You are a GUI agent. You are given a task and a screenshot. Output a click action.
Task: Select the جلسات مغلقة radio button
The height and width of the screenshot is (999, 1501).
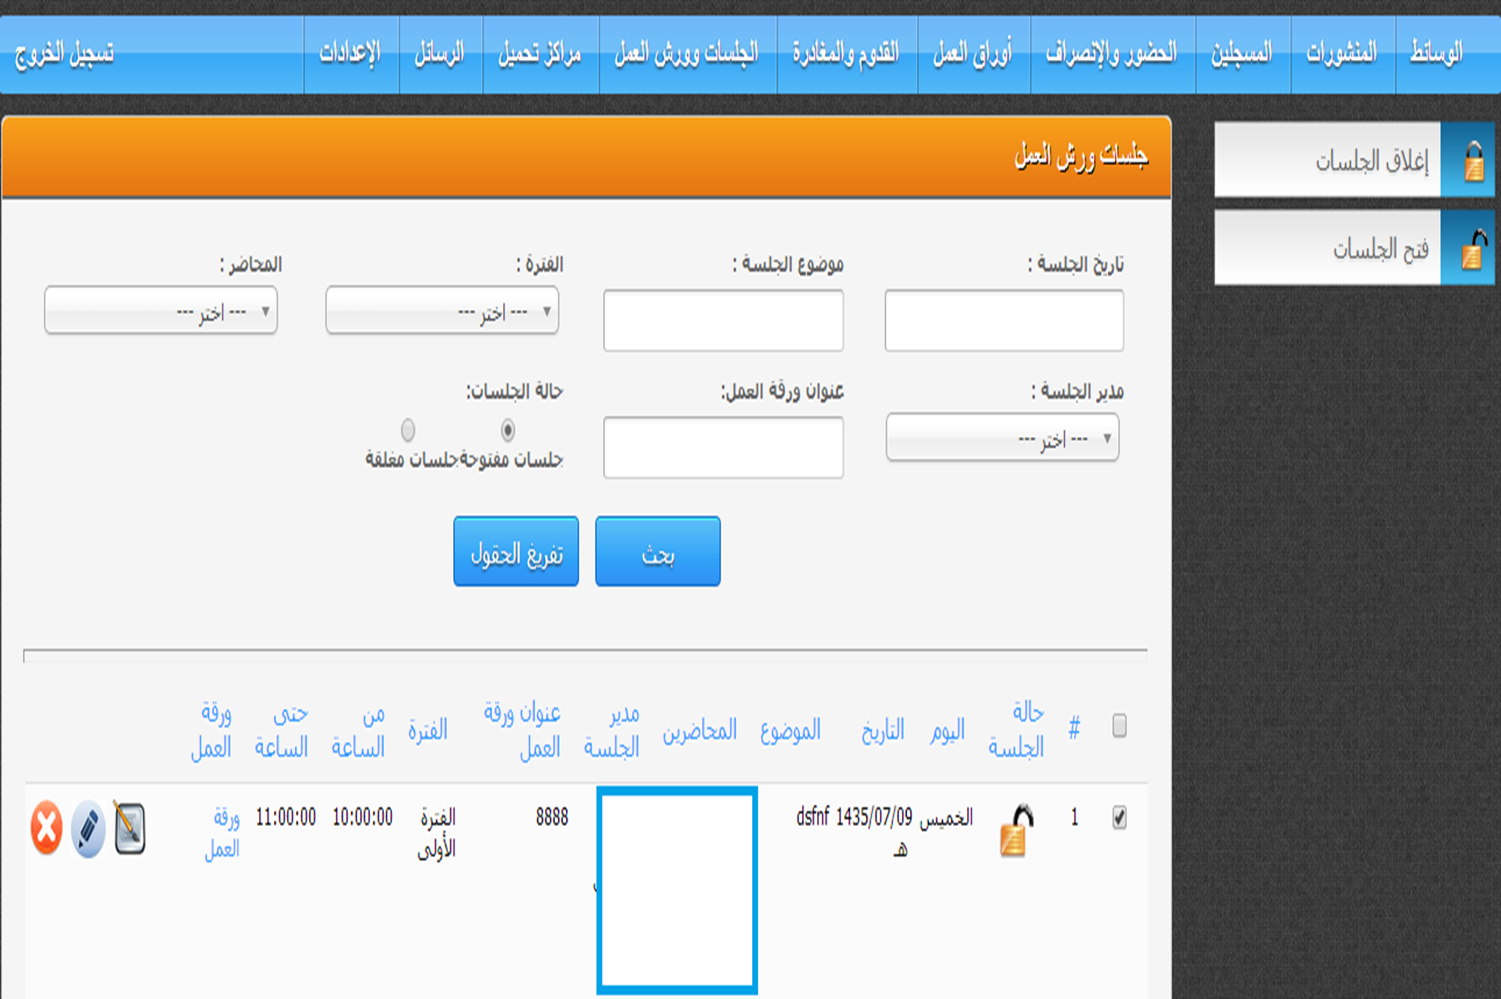click(x=408, y=430)
